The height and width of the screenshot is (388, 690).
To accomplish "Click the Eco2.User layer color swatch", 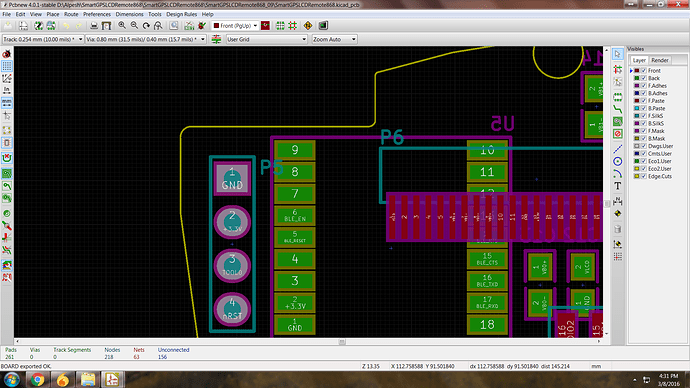I will click(x=636, y=168).
